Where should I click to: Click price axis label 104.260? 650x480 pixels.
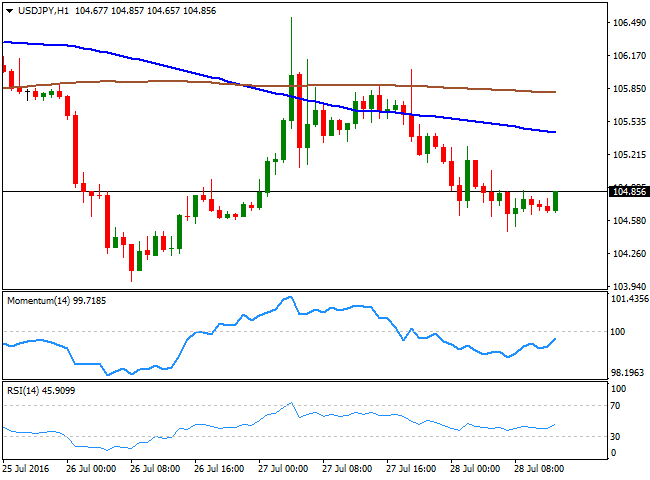click(629, 254)
